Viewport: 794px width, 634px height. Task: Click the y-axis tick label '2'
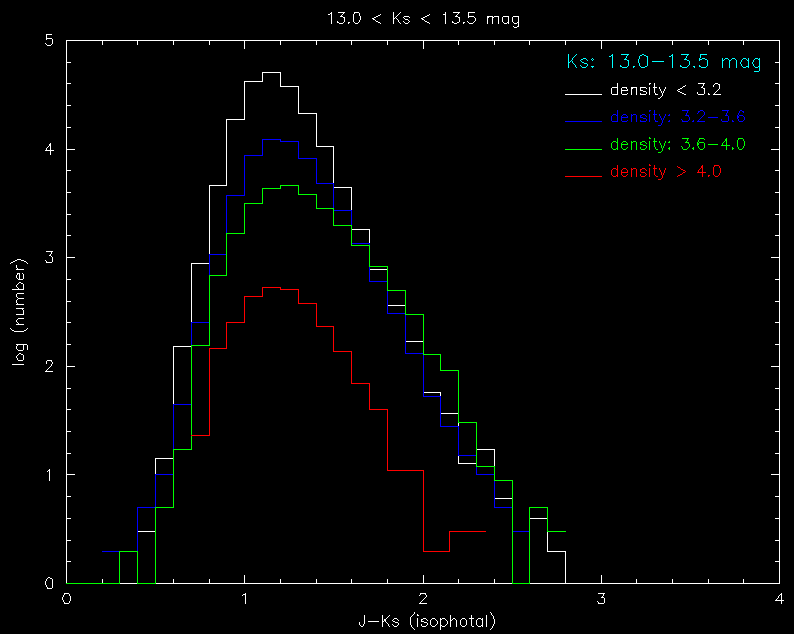[48, 367]
